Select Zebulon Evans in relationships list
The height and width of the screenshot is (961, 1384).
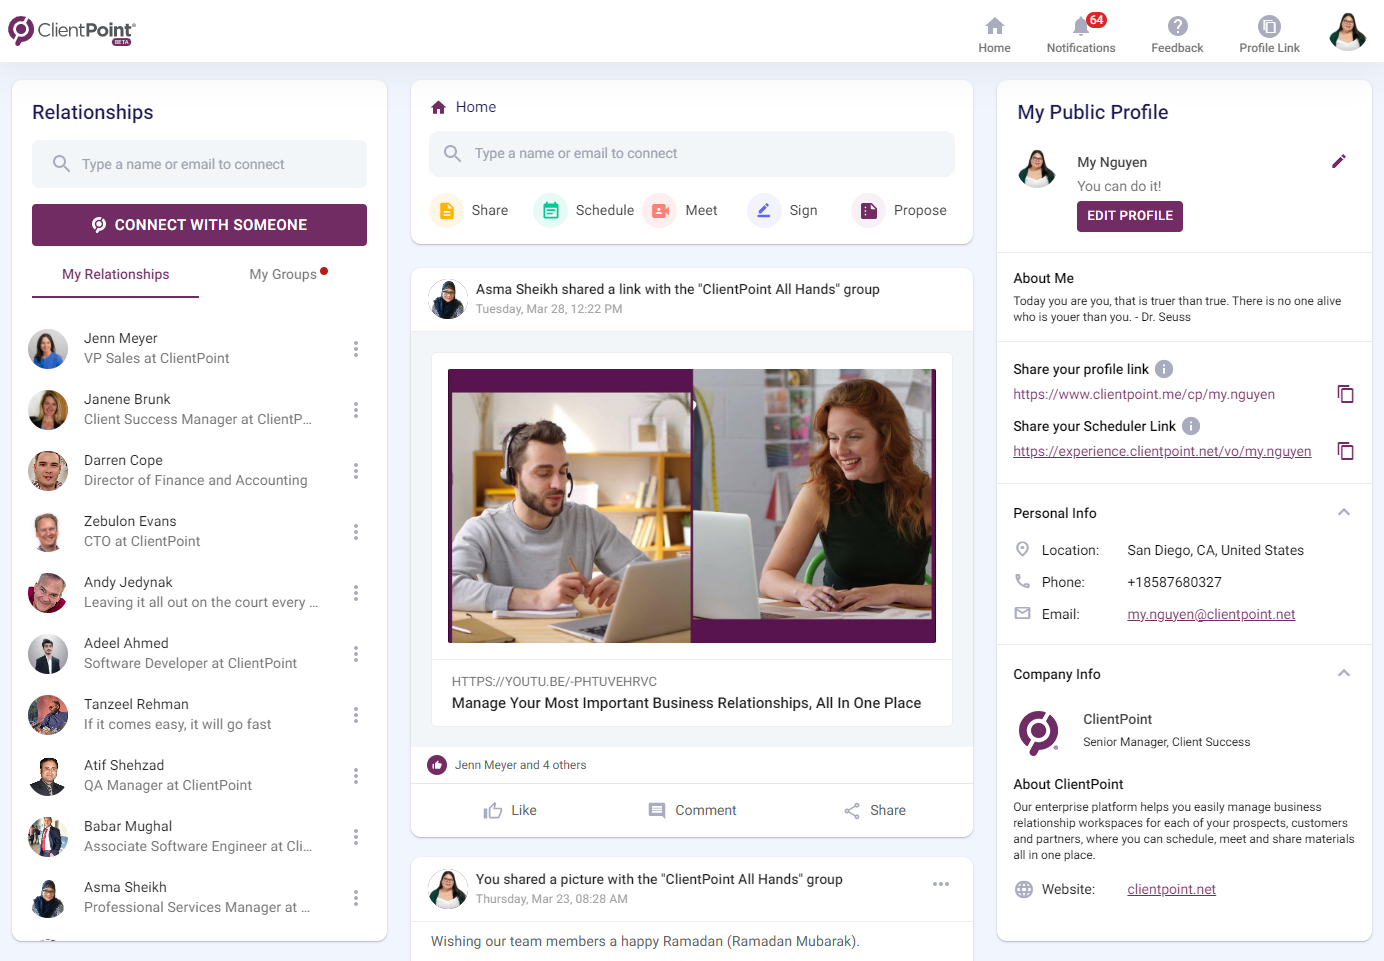199,532
